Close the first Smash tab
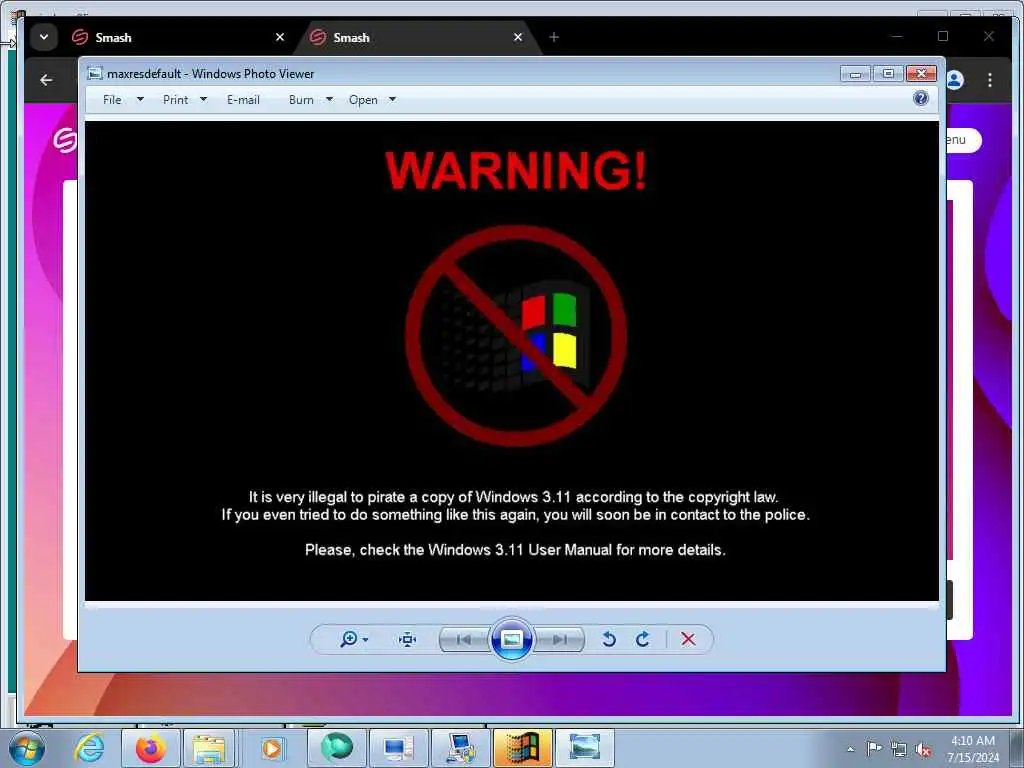Image resolution: width=1024 pixels, height=768 pixels. pyautogui.click(x=280, y=37)
